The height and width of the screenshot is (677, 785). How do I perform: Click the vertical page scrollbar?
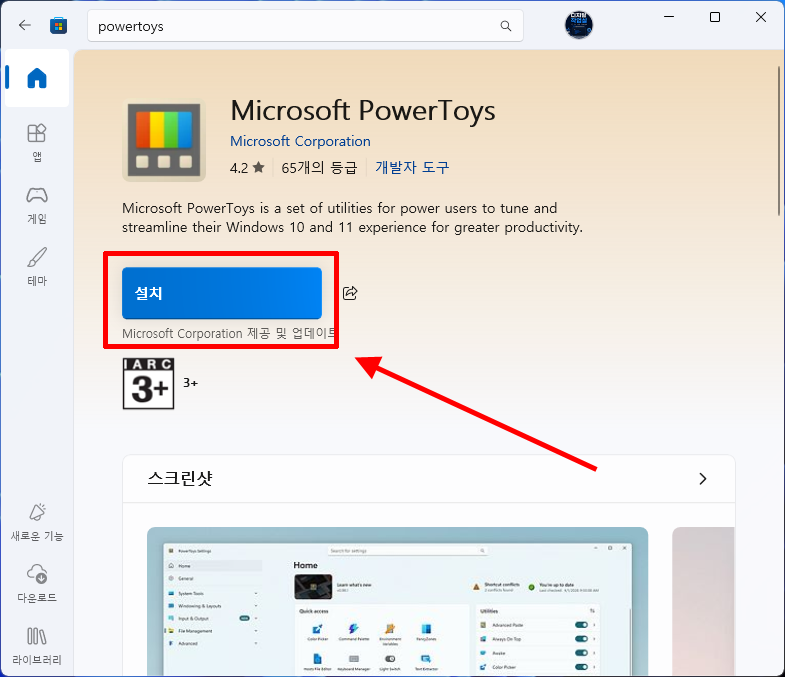pyautogui.click(x=779, y=140)
